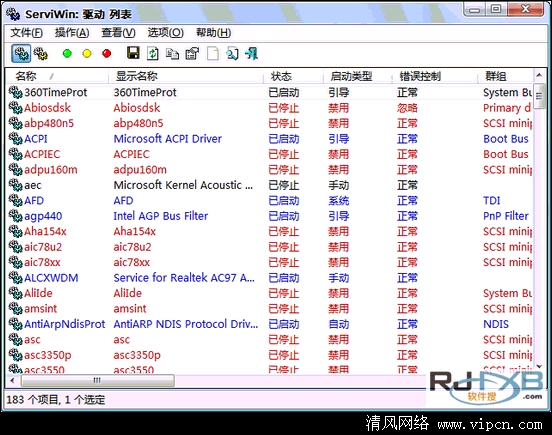
Task: Click gear icon beside AliIde
Action: pos(15,293)
